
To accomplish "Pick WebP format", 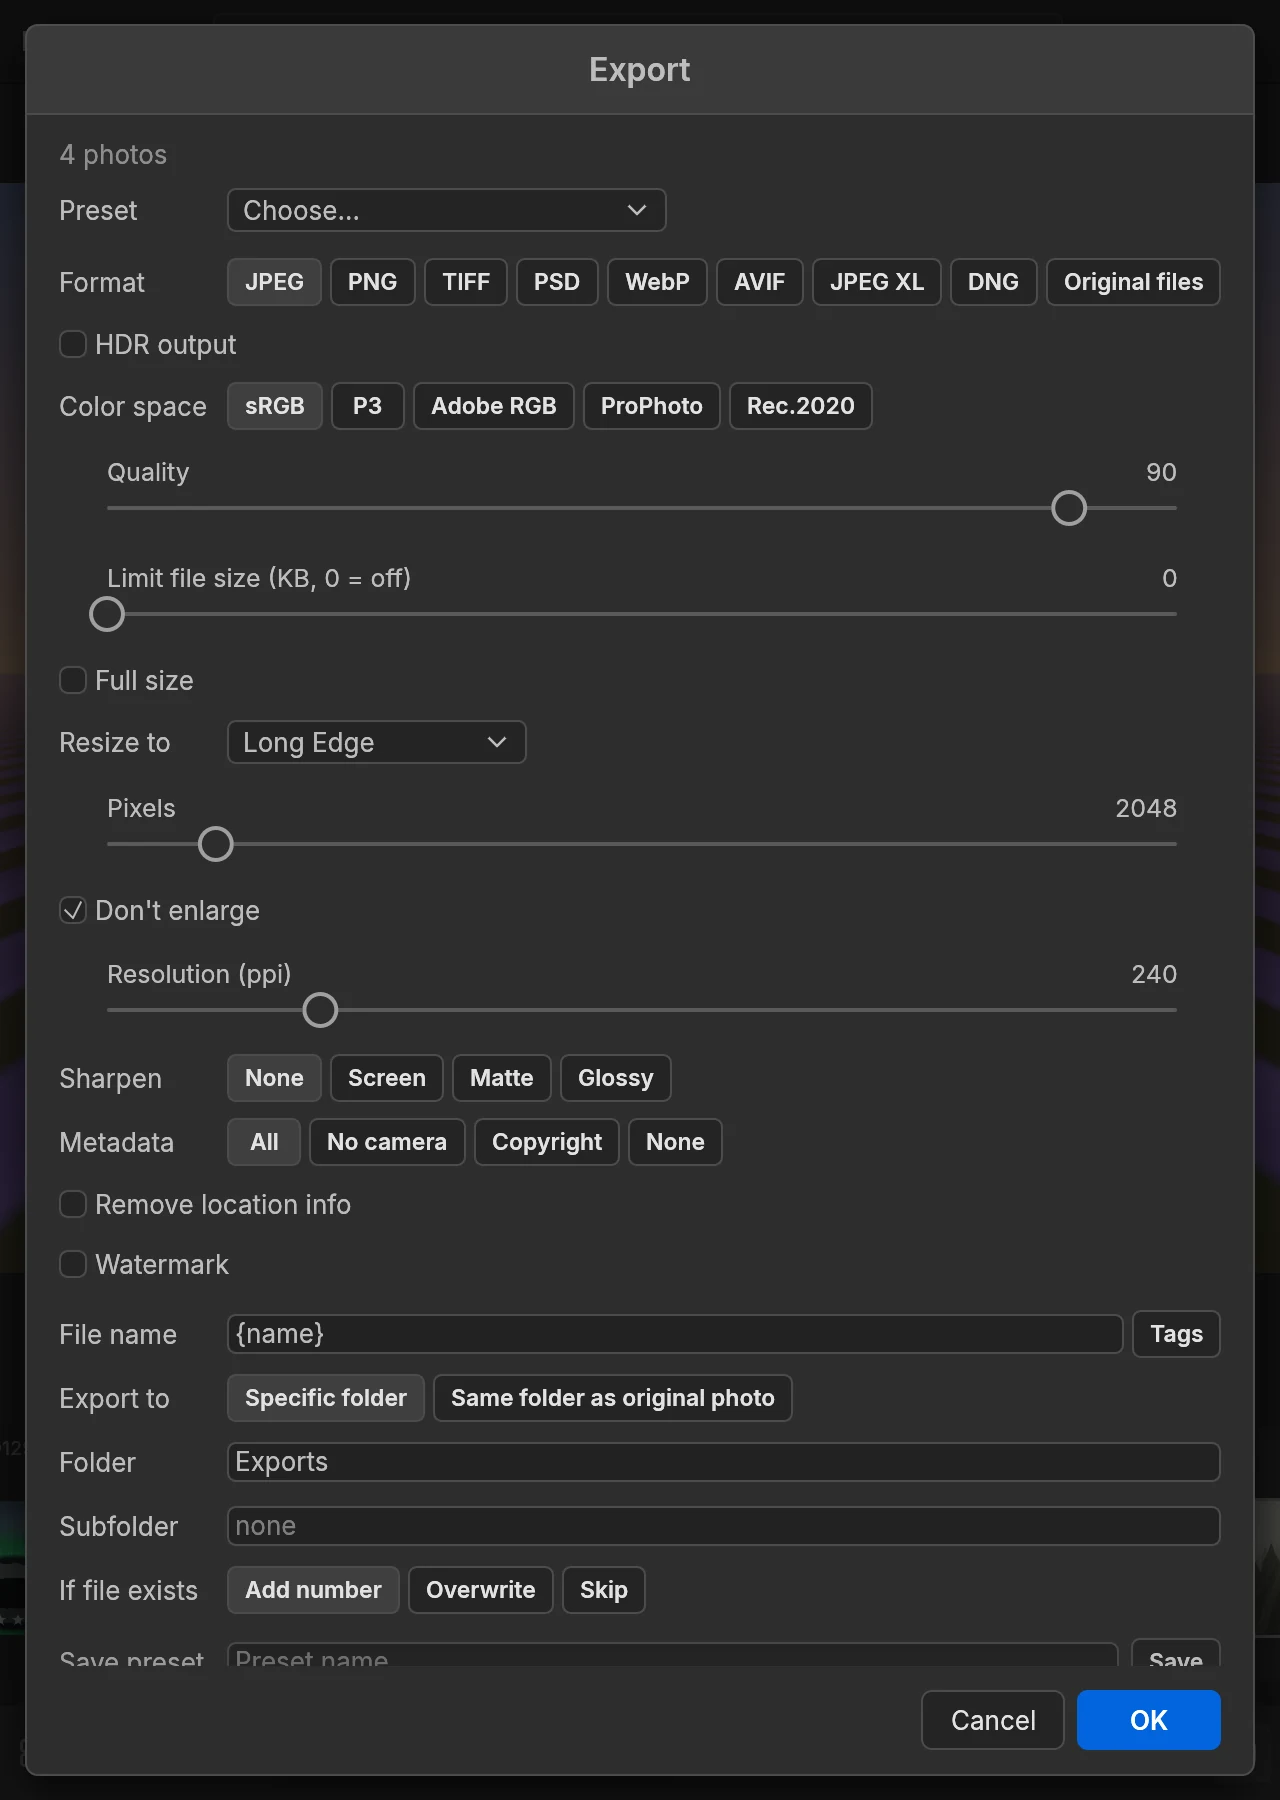I will (657, 282).
